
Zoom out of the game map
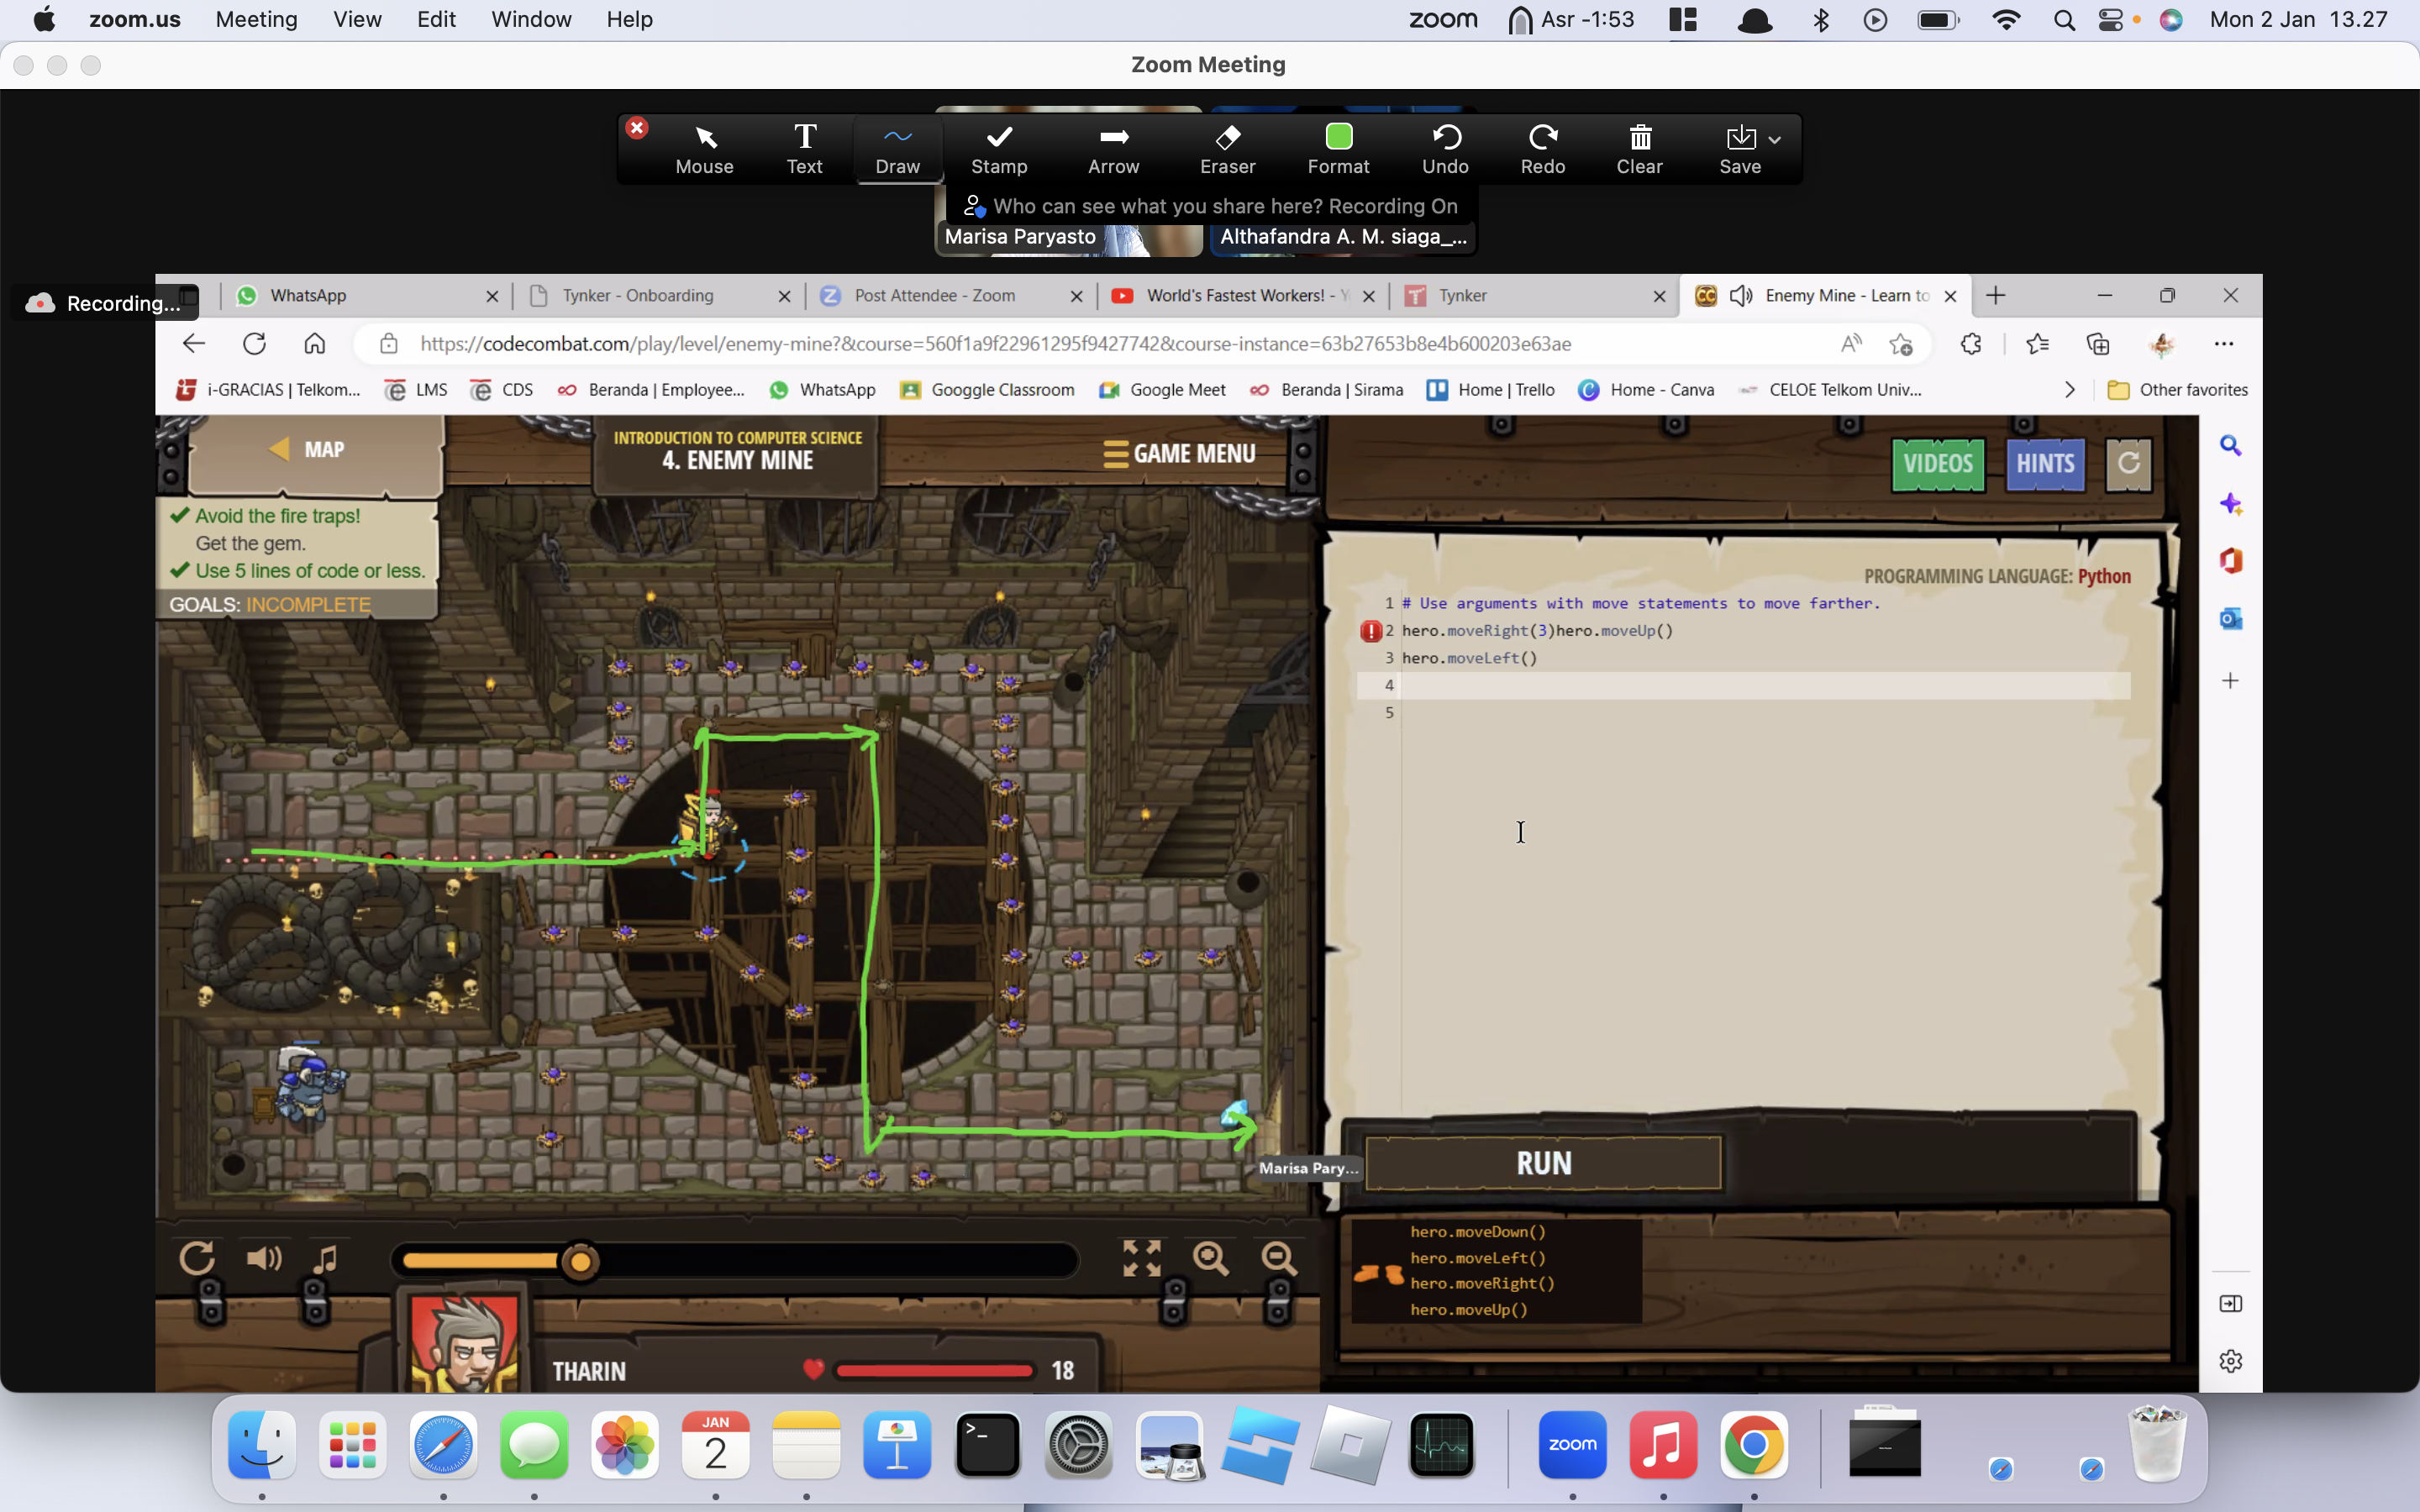point(1278,1258)
